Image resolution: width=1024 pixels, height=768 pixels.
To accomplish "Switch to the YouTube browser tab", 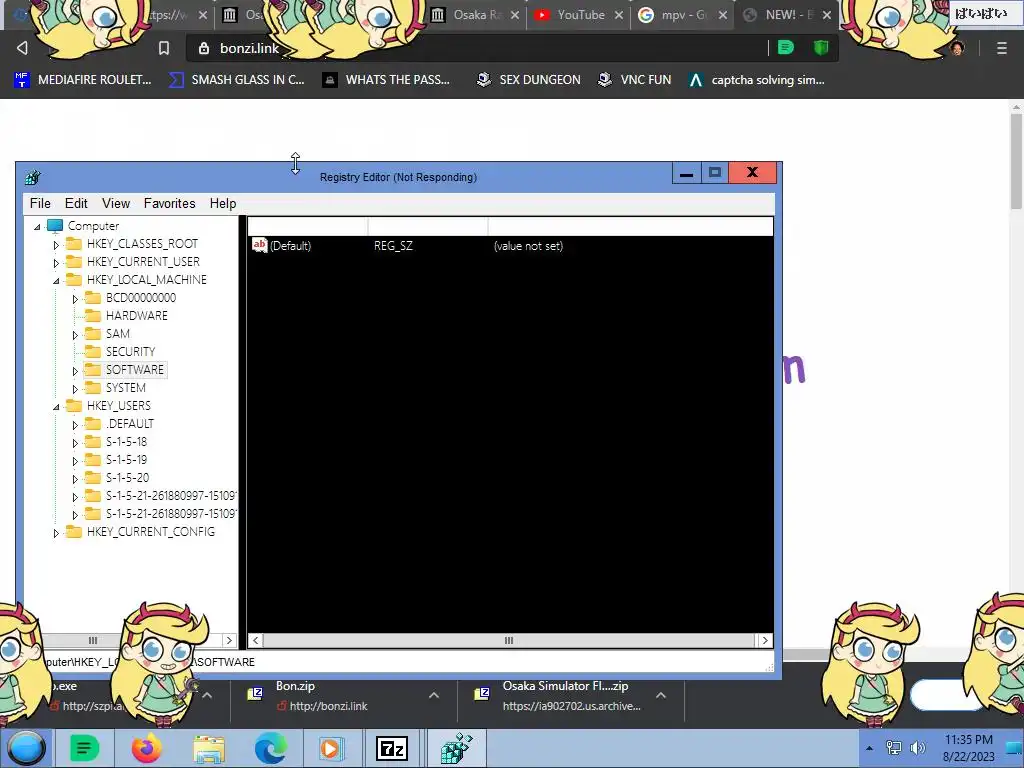I will click(581, 14).
